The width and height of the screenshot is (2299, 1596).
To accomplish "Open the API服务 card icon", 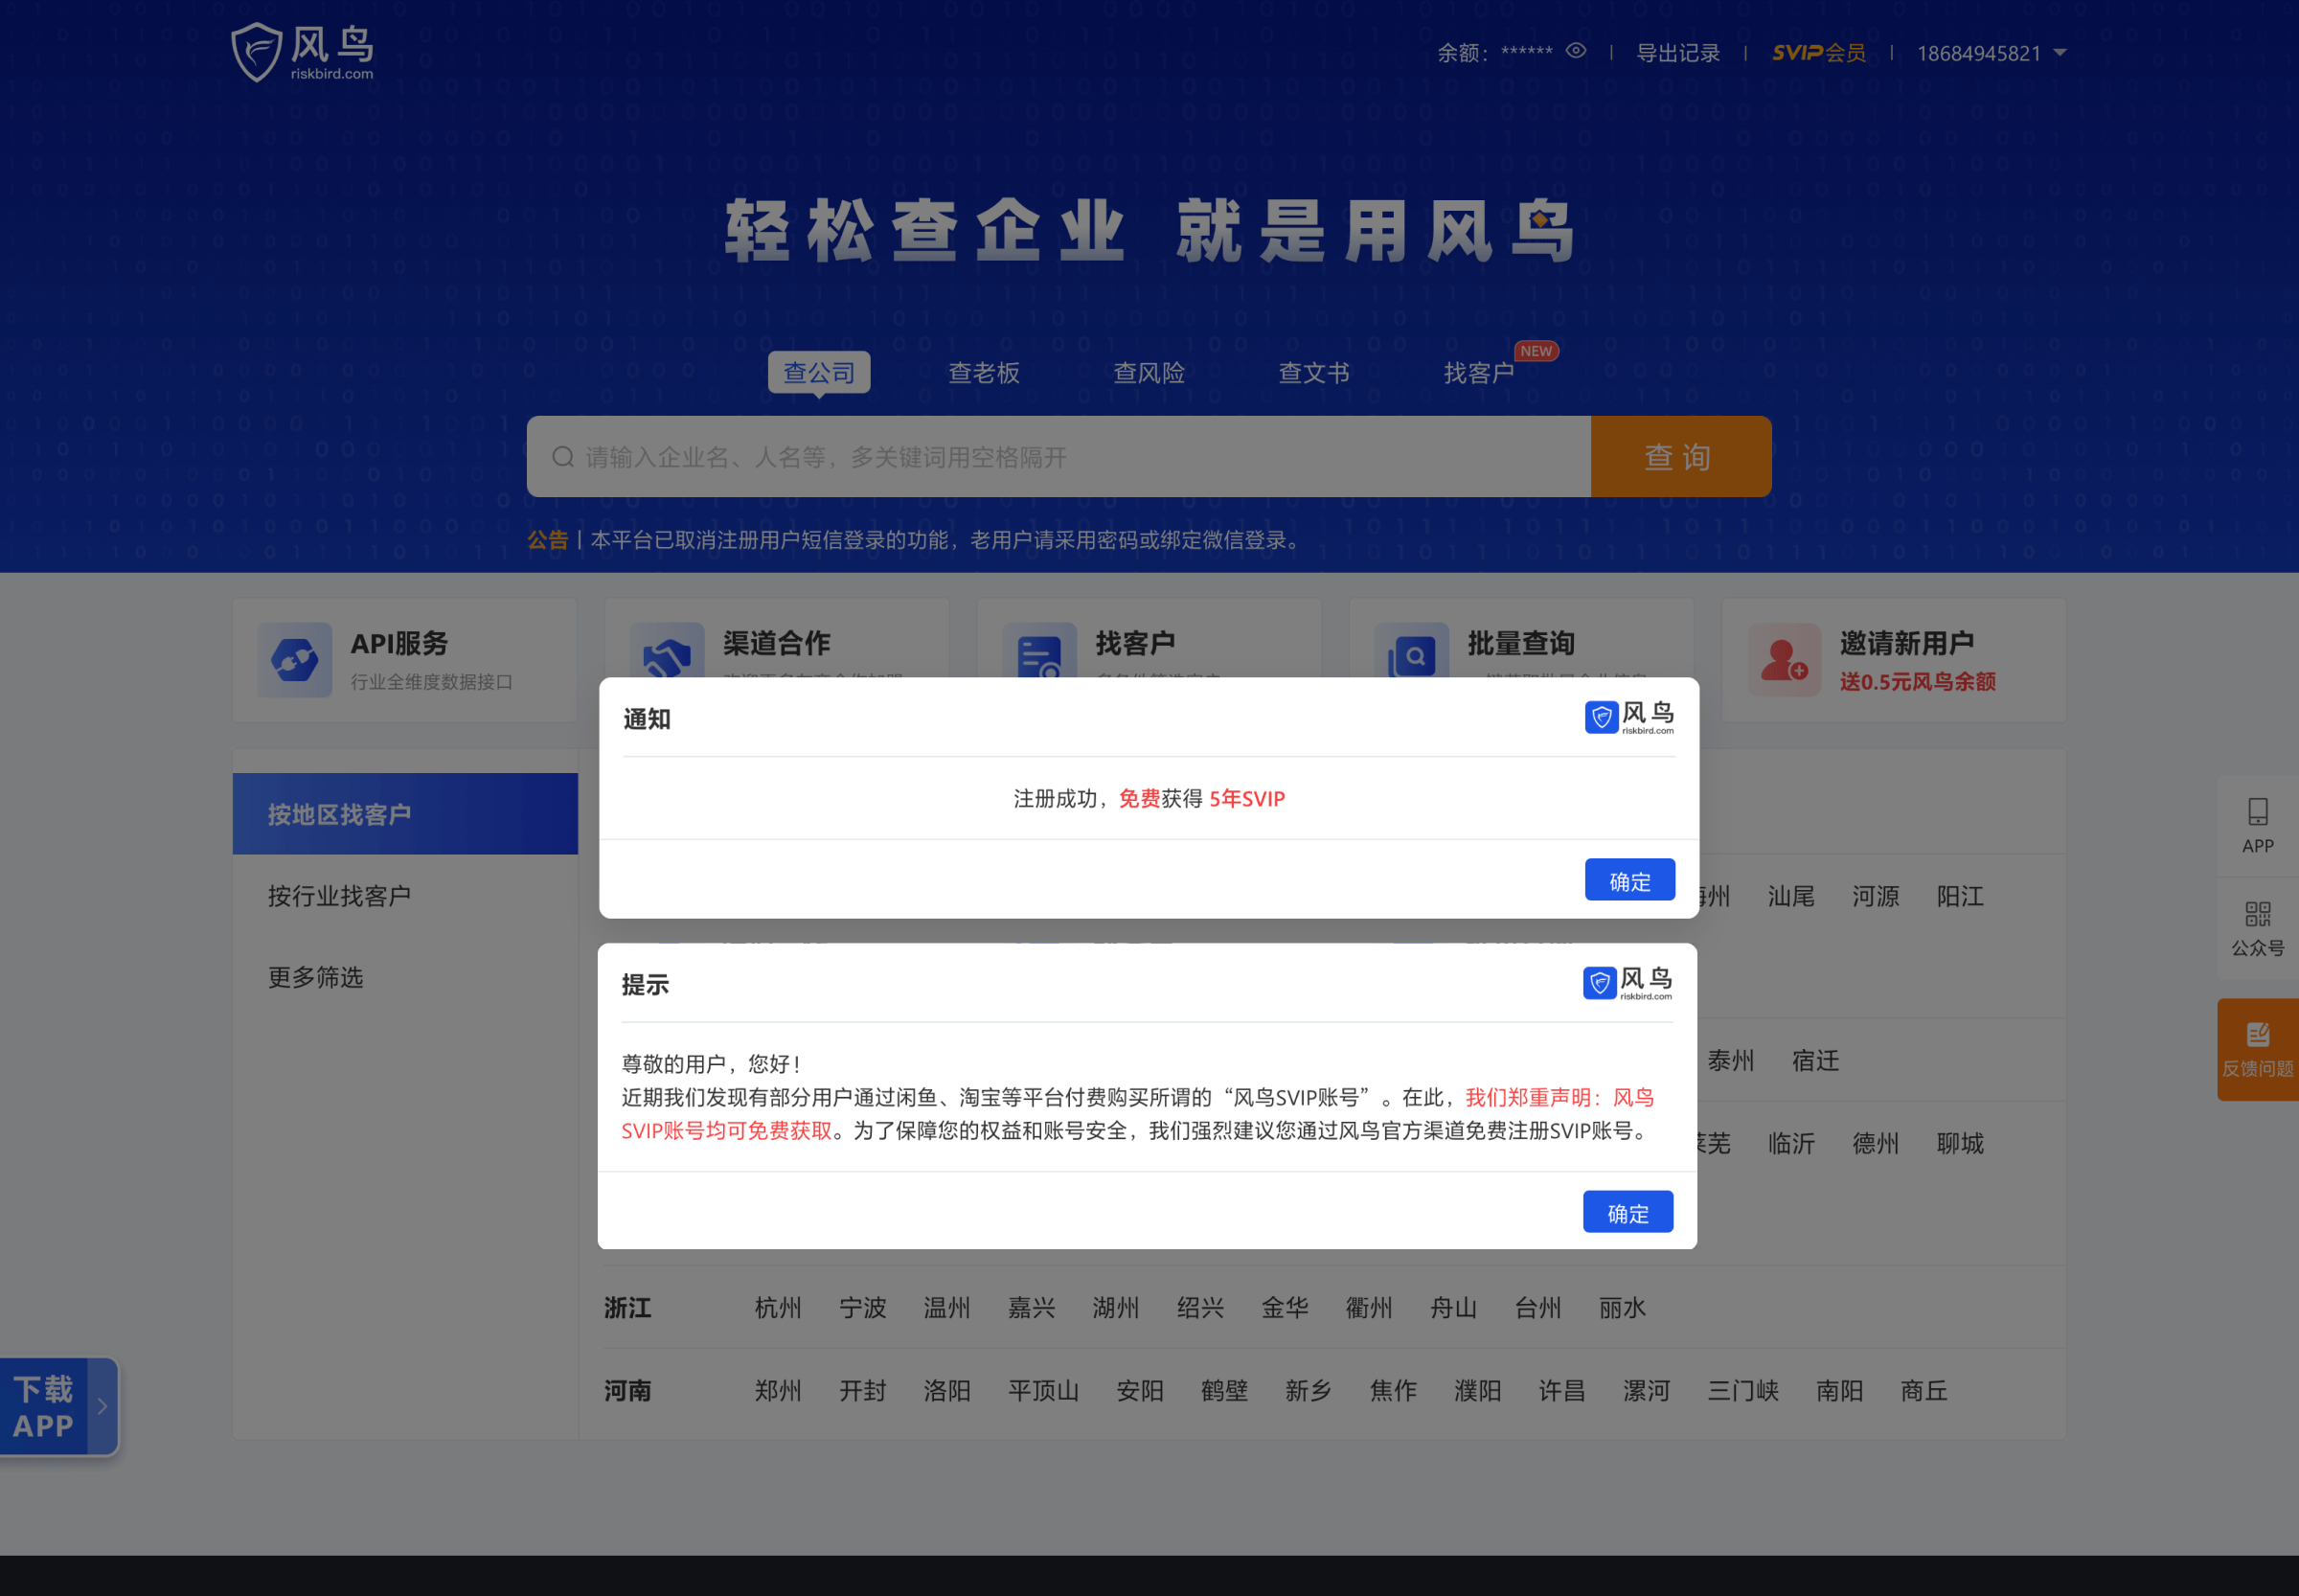I will click(295, 660).
